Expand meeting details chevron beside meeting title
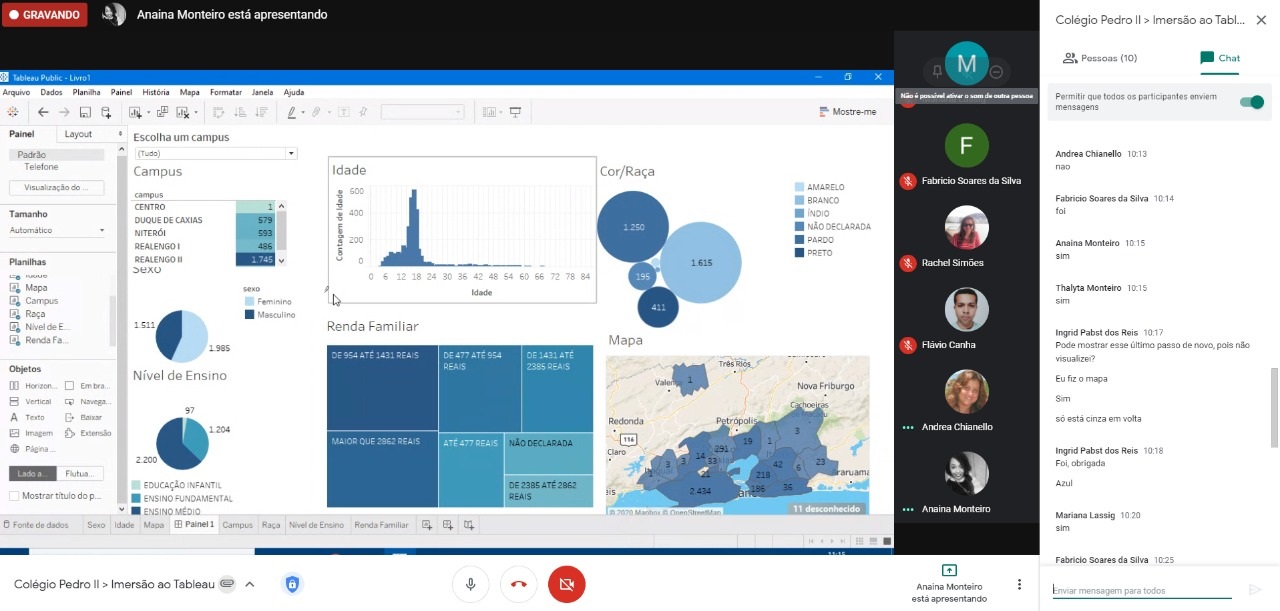 (x=250, y=584)
